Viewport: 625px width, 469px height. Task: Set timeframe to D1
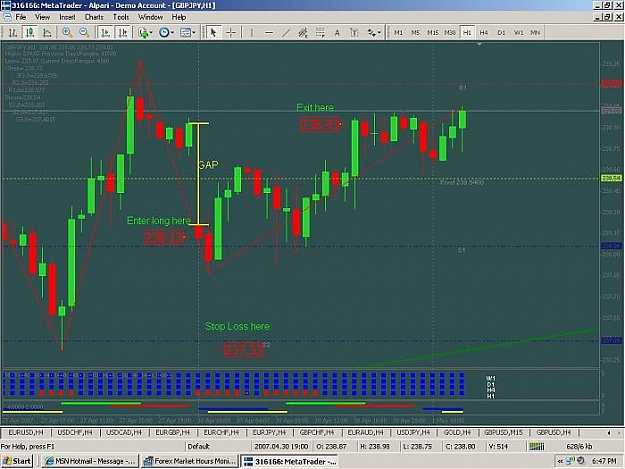tap(501, 33)
